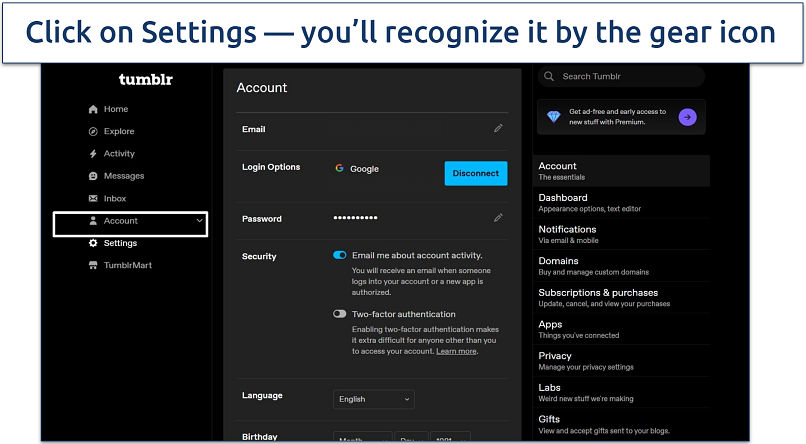Screen dimensions: 806x444
Task: Open Inbox in the left menu
Action: (x=115, y=198)
